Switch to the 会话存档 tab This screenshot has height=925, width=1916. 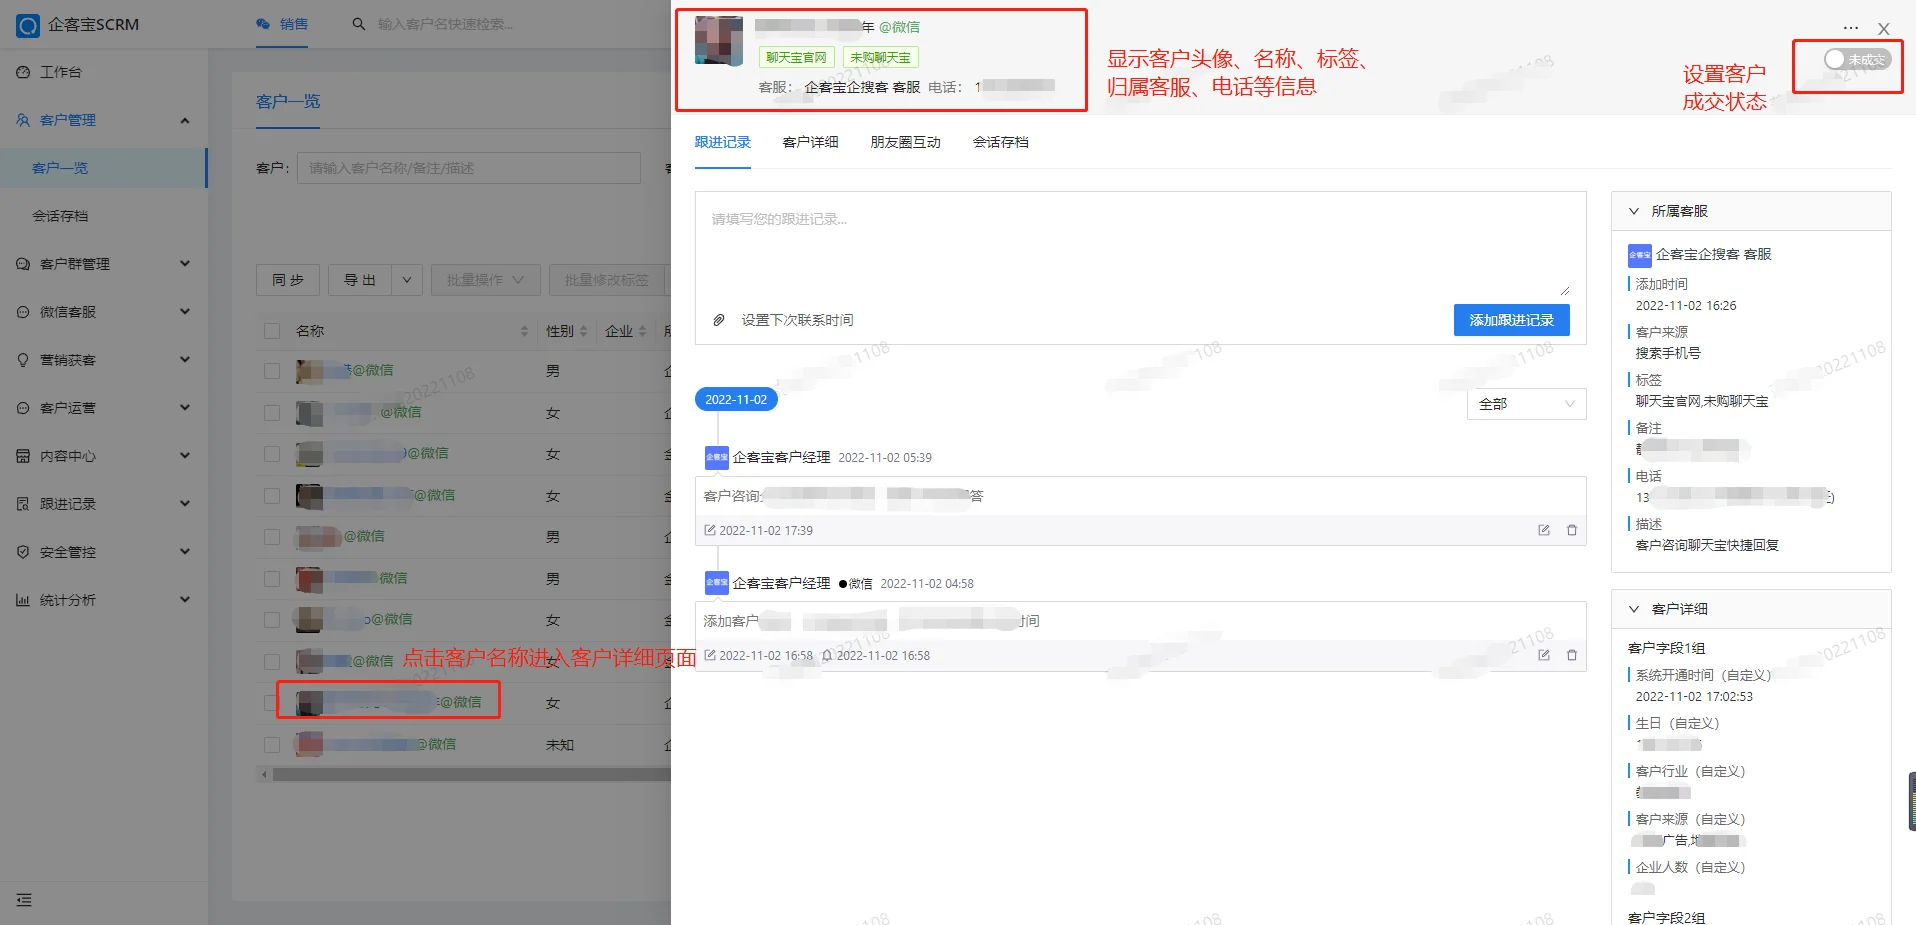coord(1001,142)
